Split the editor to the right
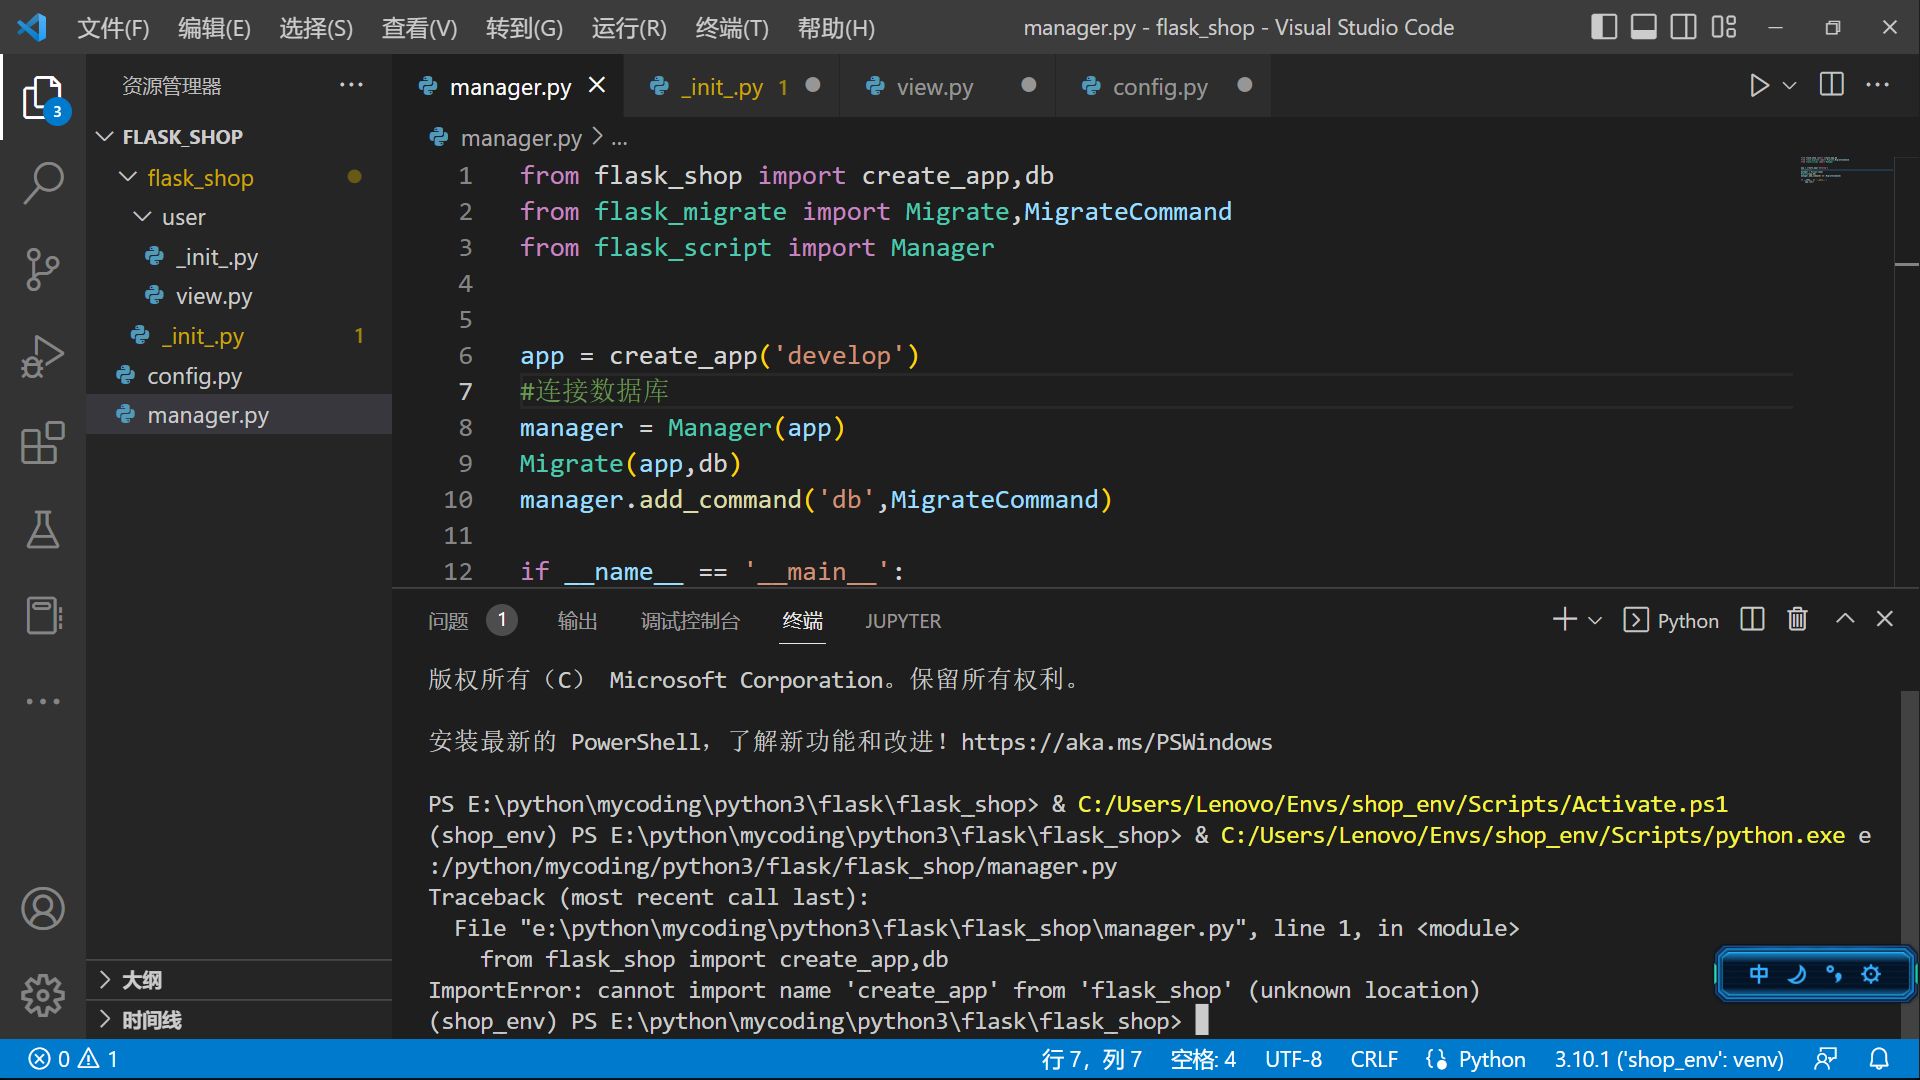The width and height of the screenshot is (1920, 1080). 1832,85
